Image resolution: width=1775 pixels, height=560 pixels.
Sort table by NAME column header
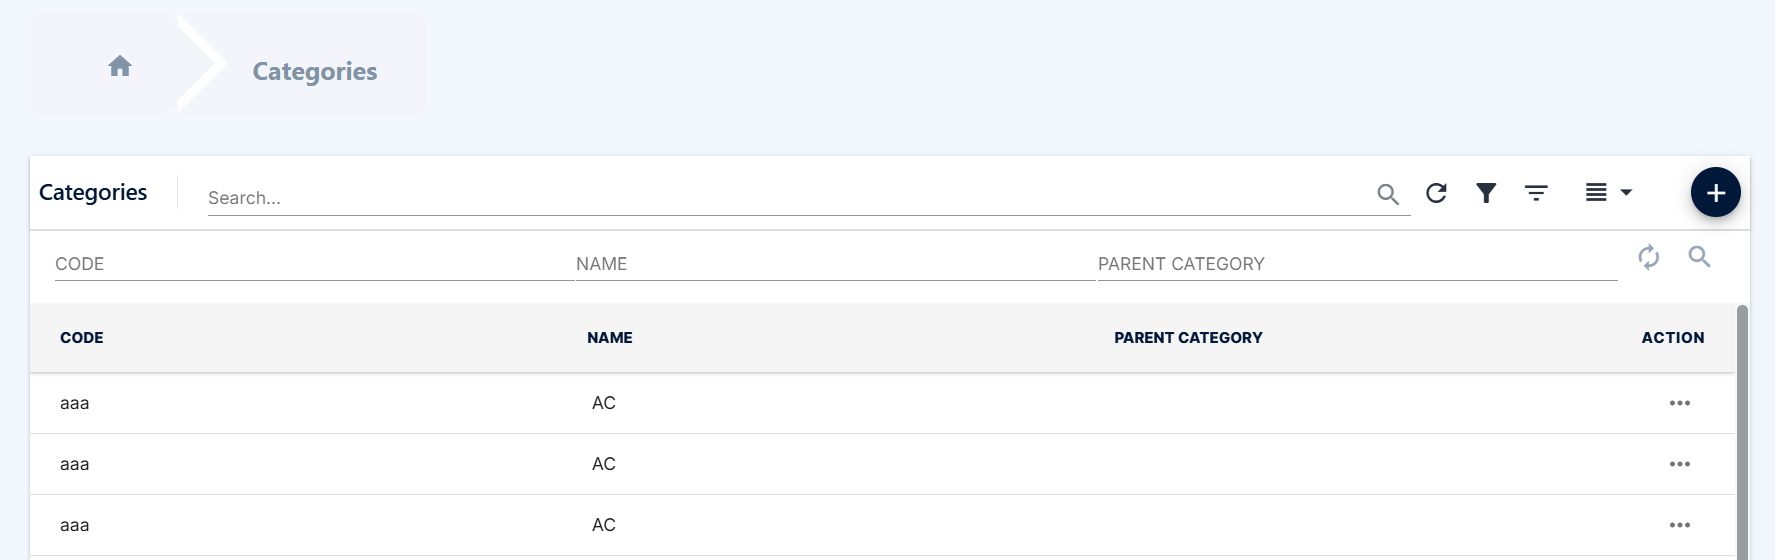pos(610,338)
